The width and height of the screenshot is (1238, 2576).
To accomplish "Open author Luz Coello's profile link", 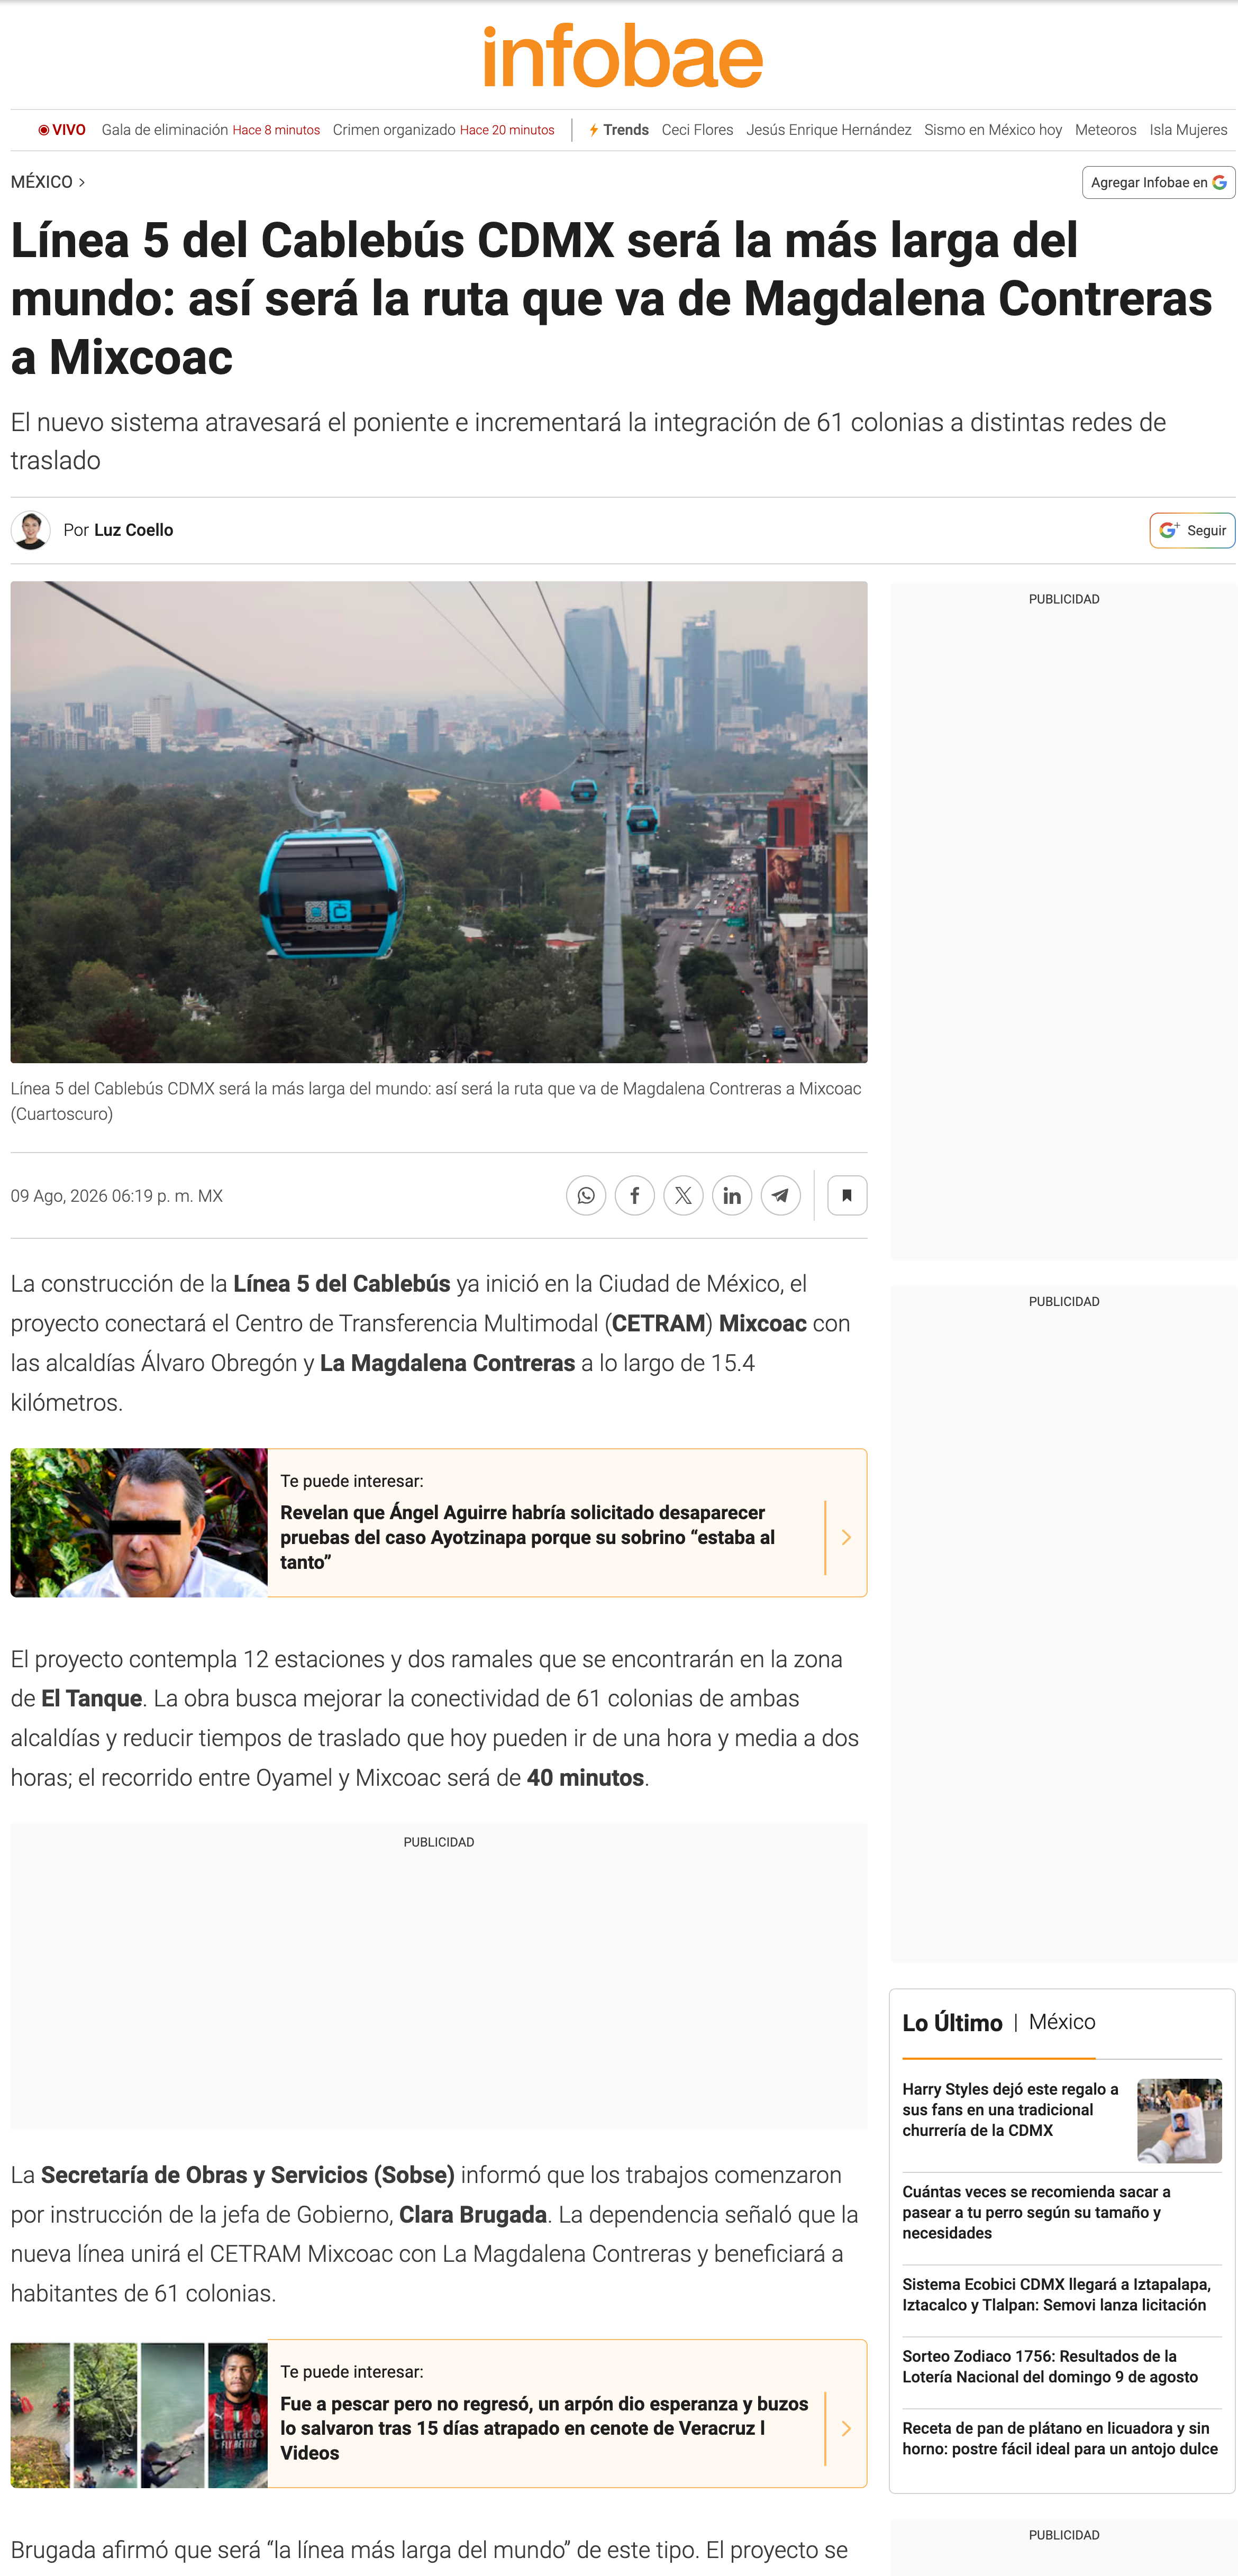I will (x=133, y=530).
